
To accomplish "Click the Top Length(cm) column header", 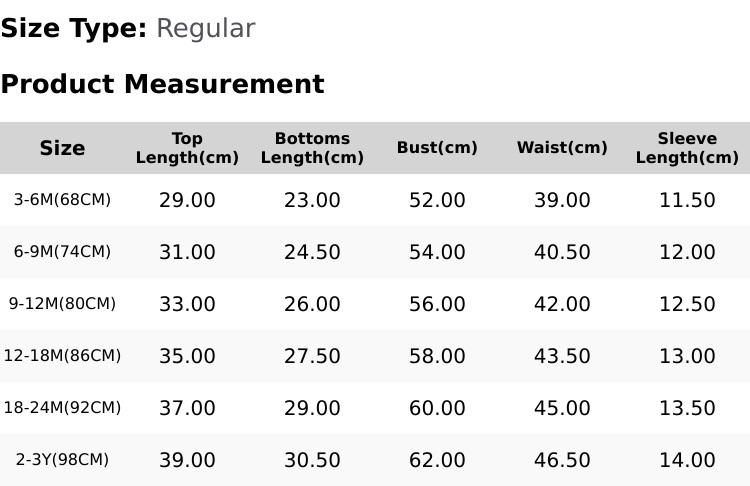I will pyautogui.click(x=187, y=148).
